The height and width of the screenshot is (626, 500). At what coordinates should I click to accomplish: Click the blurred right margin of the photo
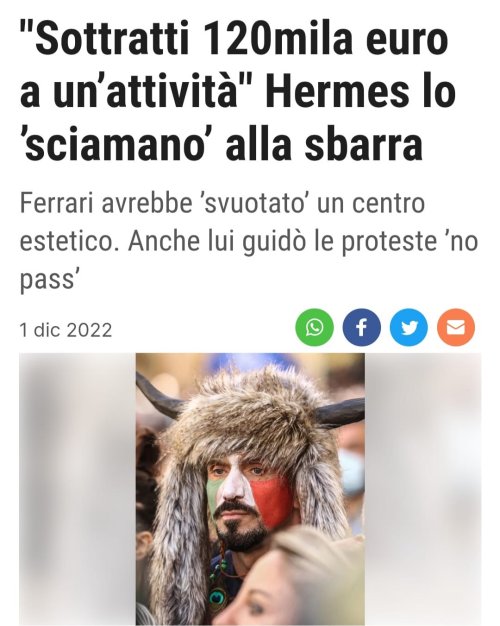pyautogui.click(x=423, y=489)
